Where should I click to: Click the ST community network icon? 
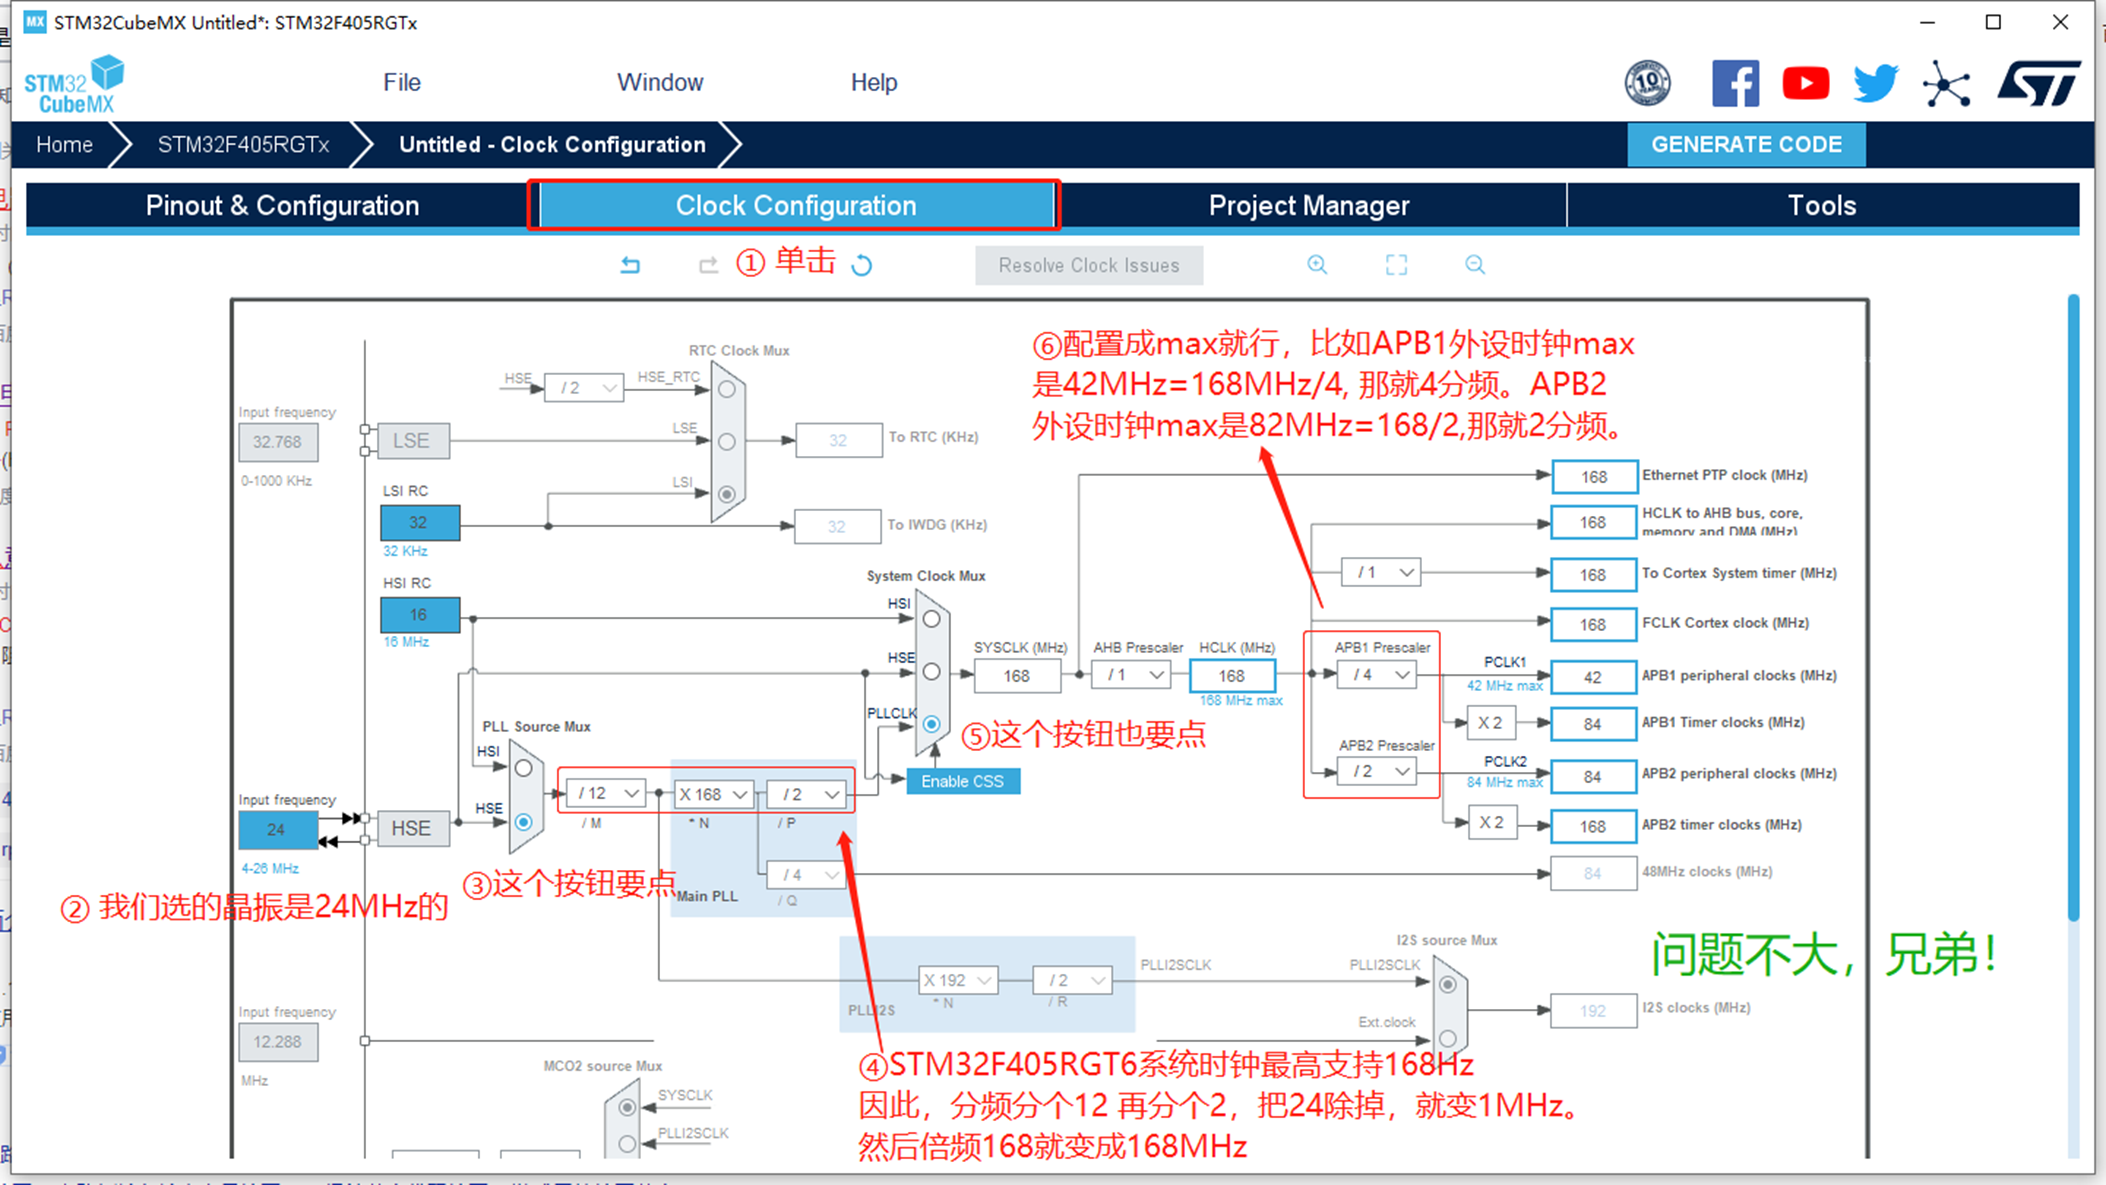click(x=1946, y=83)
